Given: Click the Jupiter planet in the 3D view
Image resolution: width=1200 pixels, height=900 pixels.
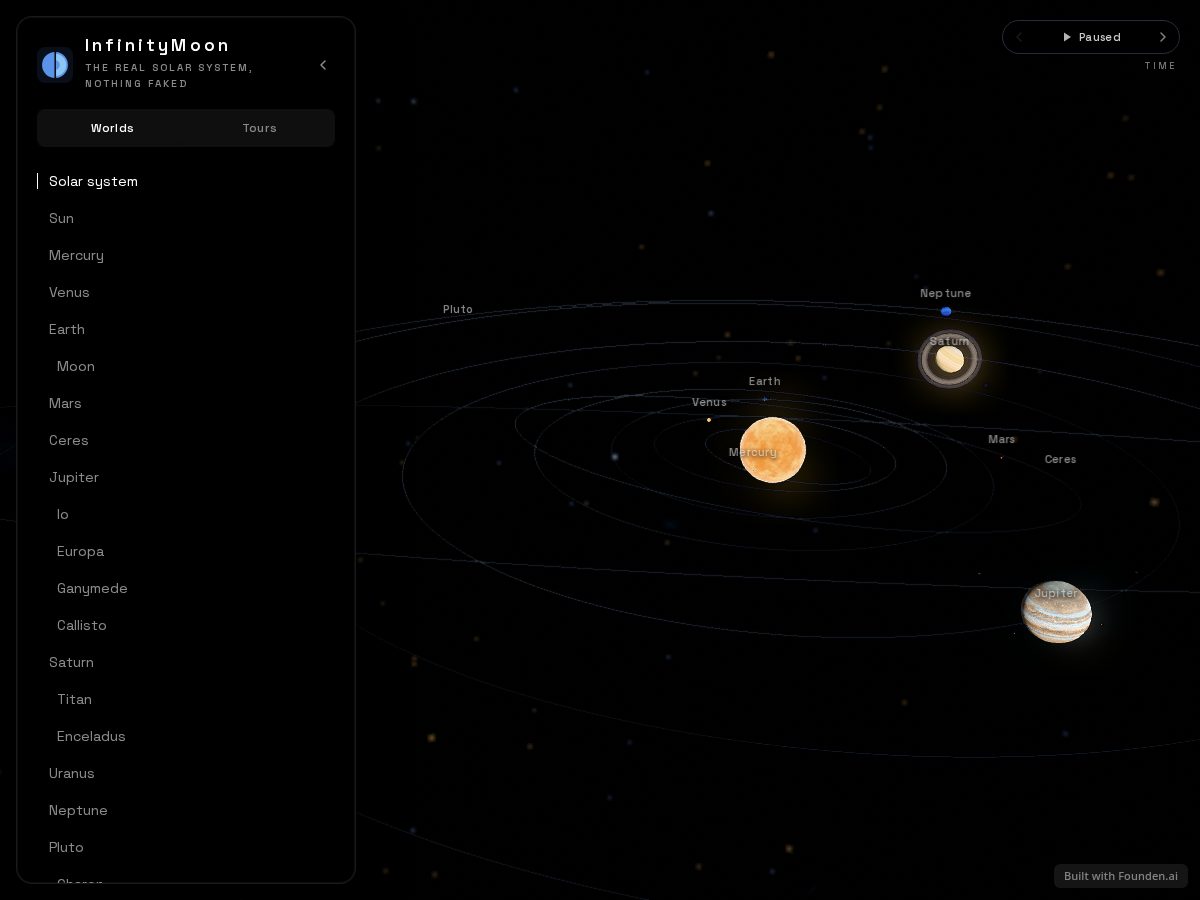Looking at the screenshot, I should (1056, 612).
